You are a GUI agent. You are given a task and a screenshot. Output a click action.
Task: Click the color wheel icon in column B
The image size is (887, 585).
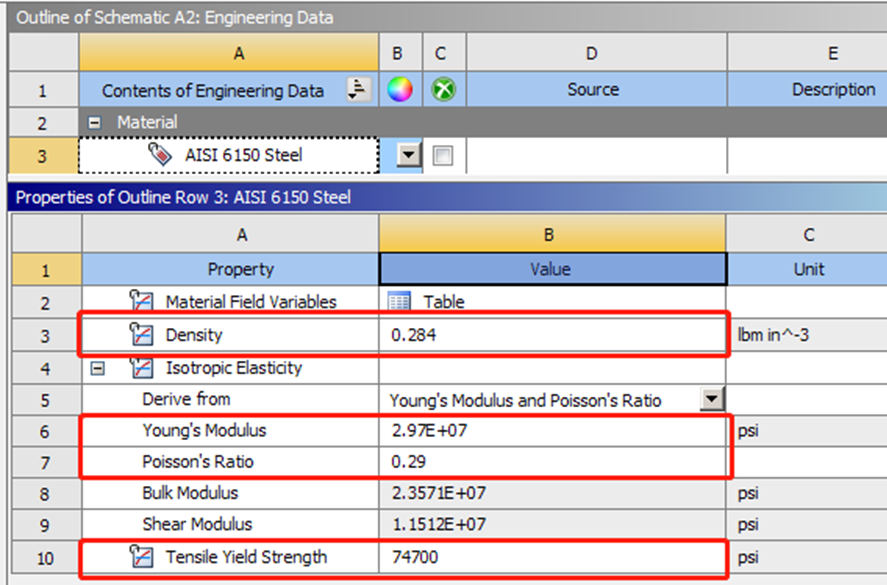point(399,89)
